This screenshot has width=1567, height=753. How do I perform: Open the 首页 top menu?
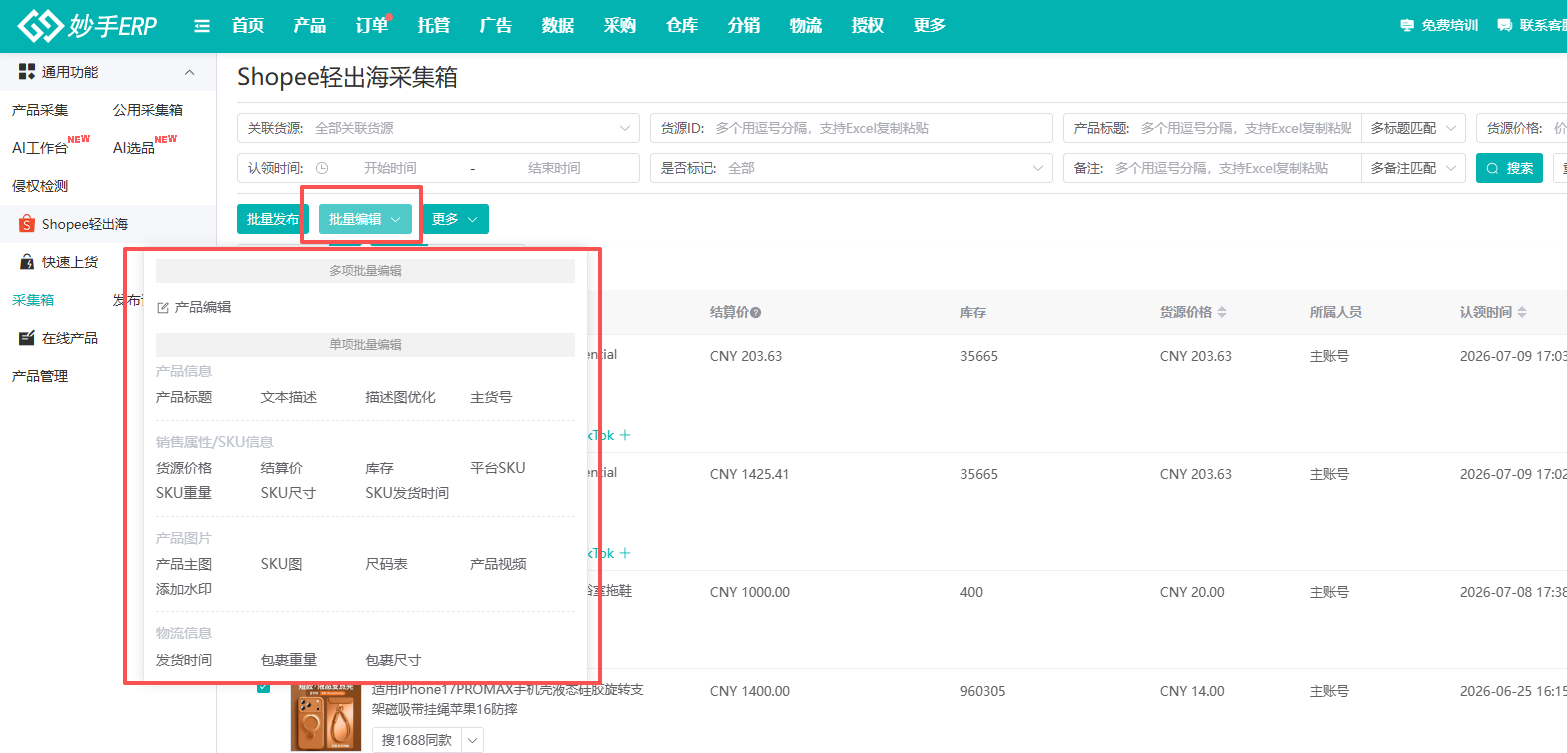[248, 26]
